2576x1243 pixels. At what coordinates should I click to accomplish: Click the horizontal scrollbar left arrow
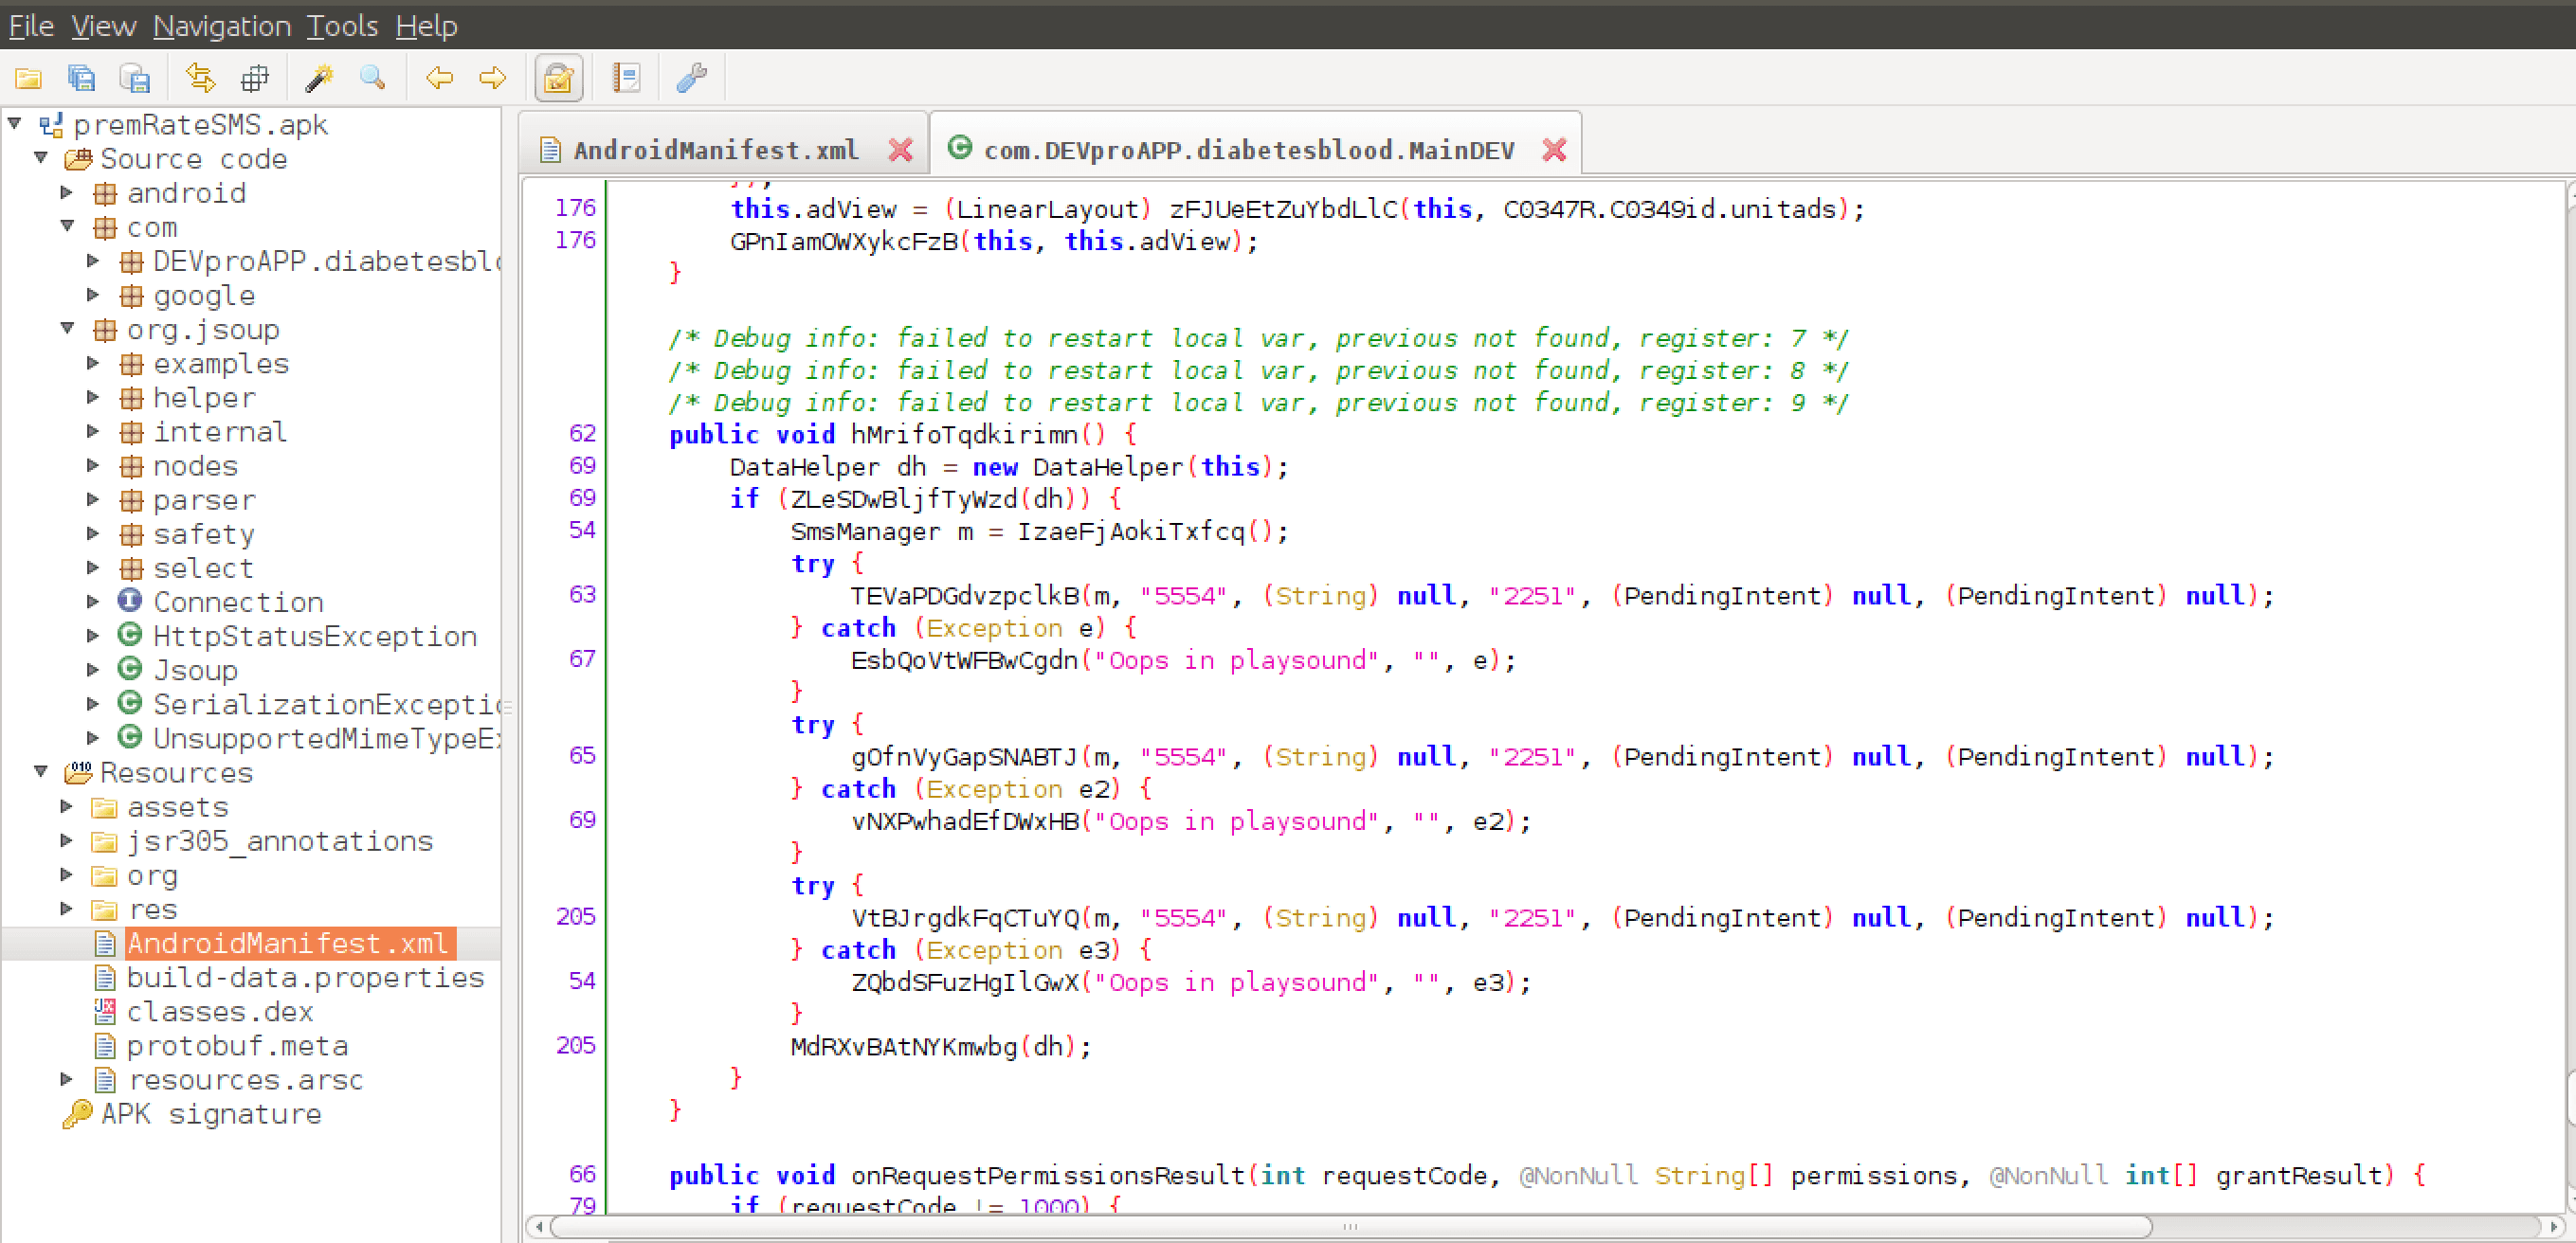pyautogui.click(x=540, y=1226)
